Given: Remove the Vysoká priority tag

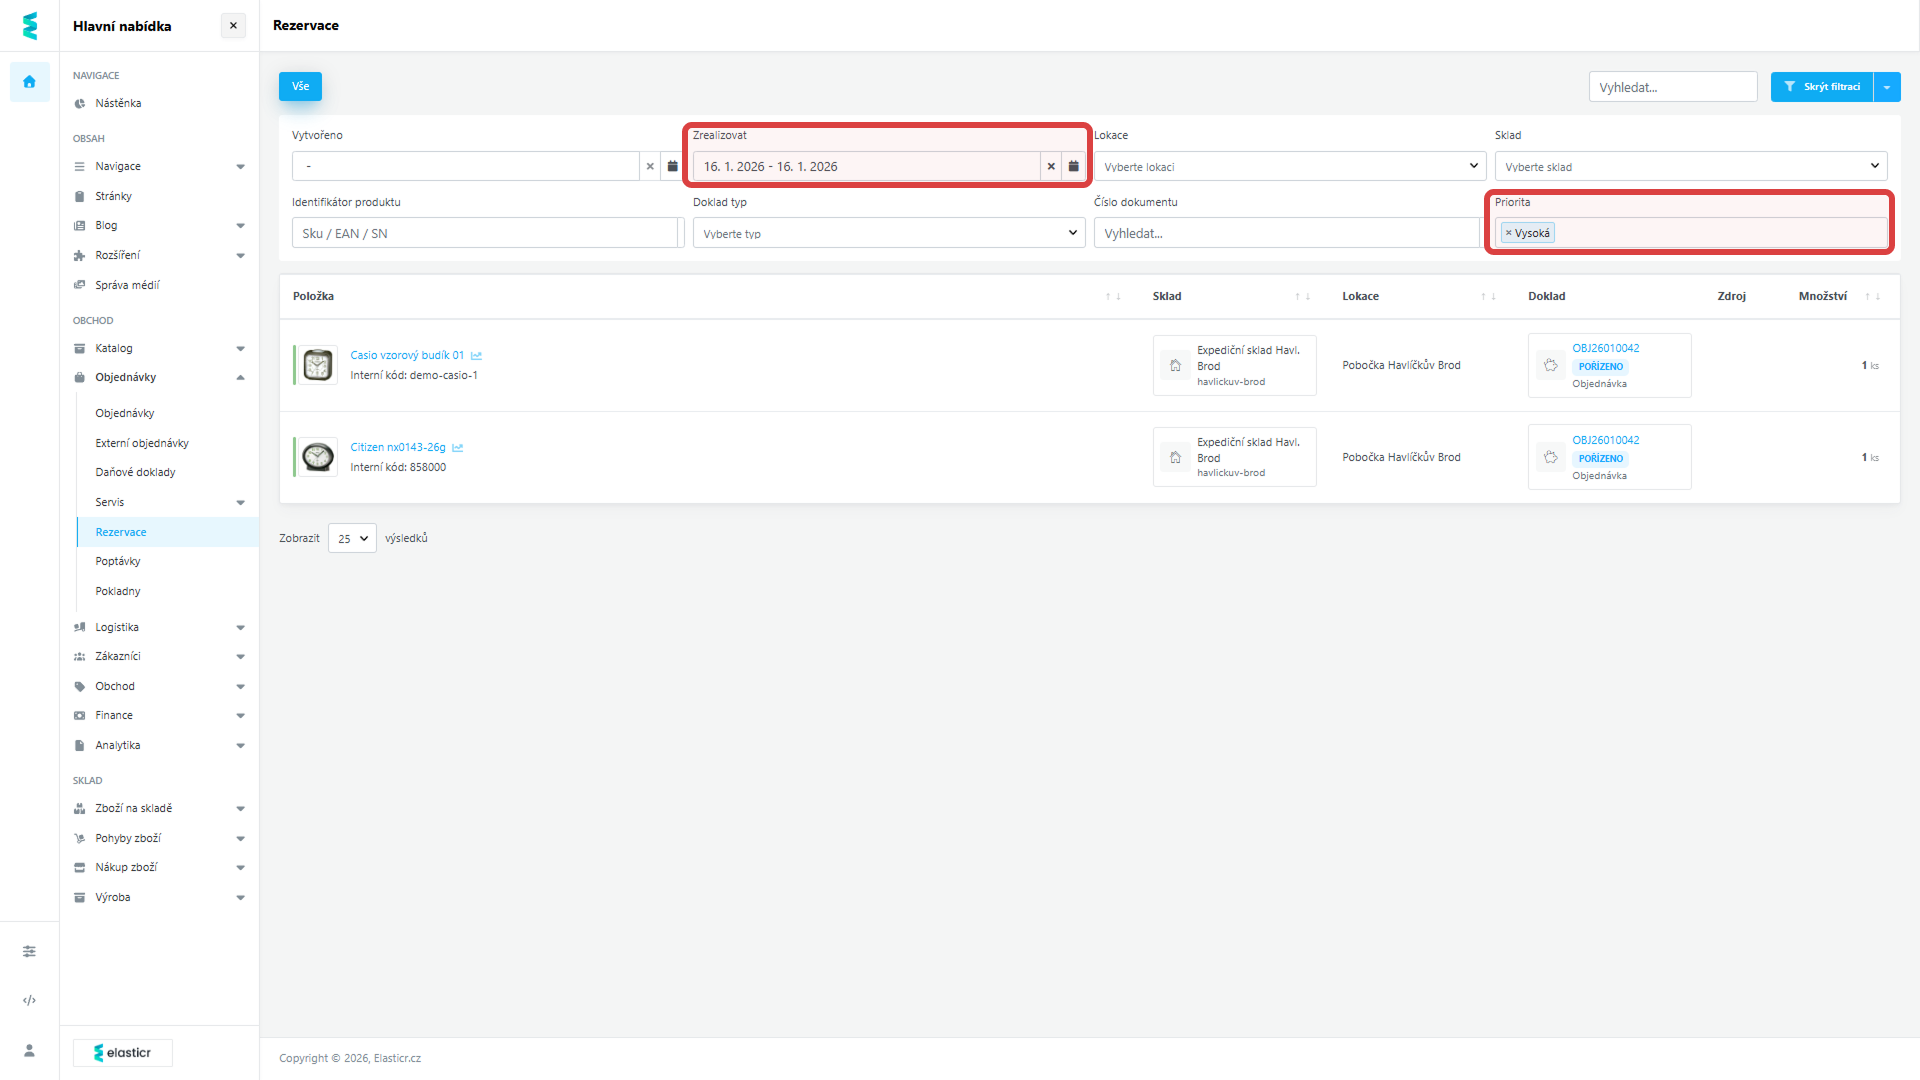Looking at the screenshot, I should point(1508,233).
